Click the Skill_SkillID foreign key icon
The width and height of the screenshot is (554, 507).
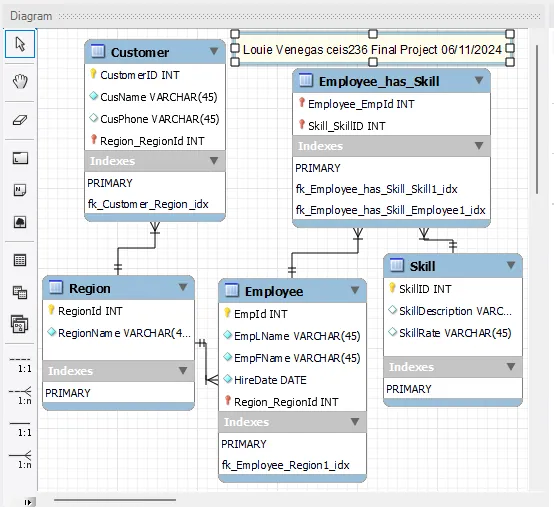click(301, 125)
